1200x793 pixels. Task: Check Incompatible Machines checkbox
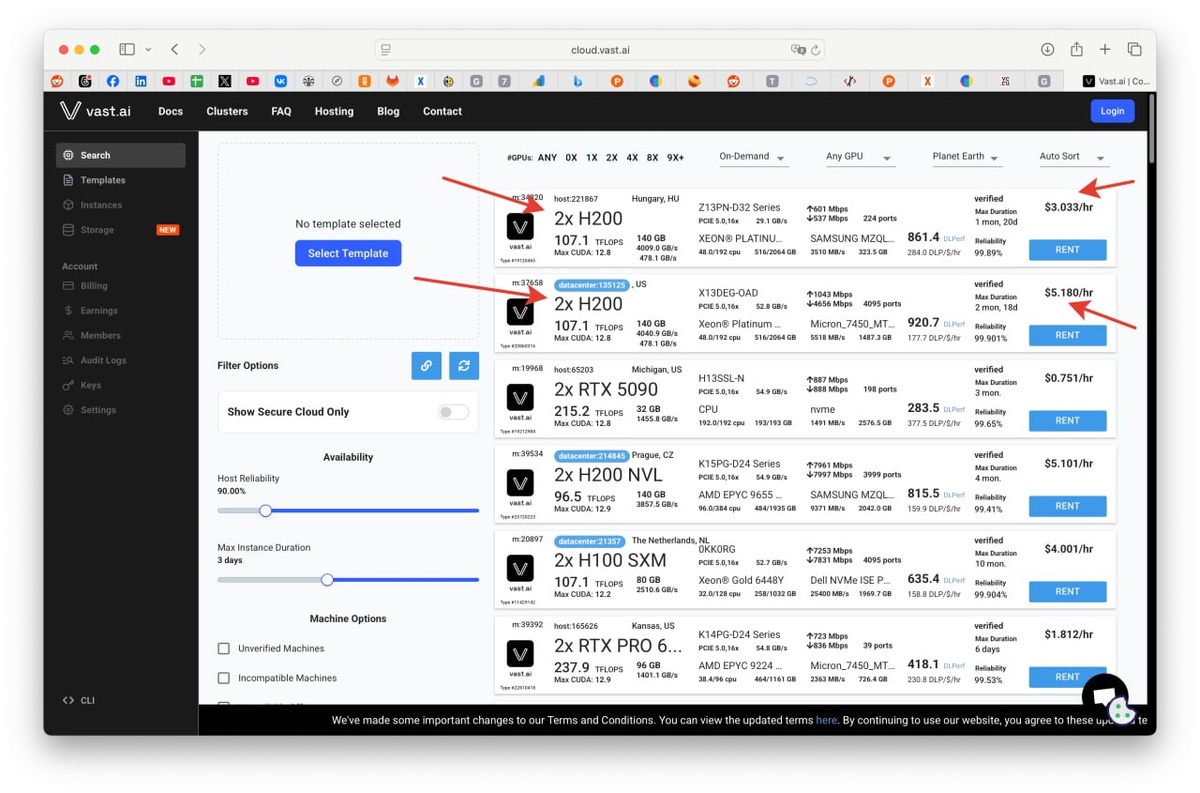[x=224, y=678]
